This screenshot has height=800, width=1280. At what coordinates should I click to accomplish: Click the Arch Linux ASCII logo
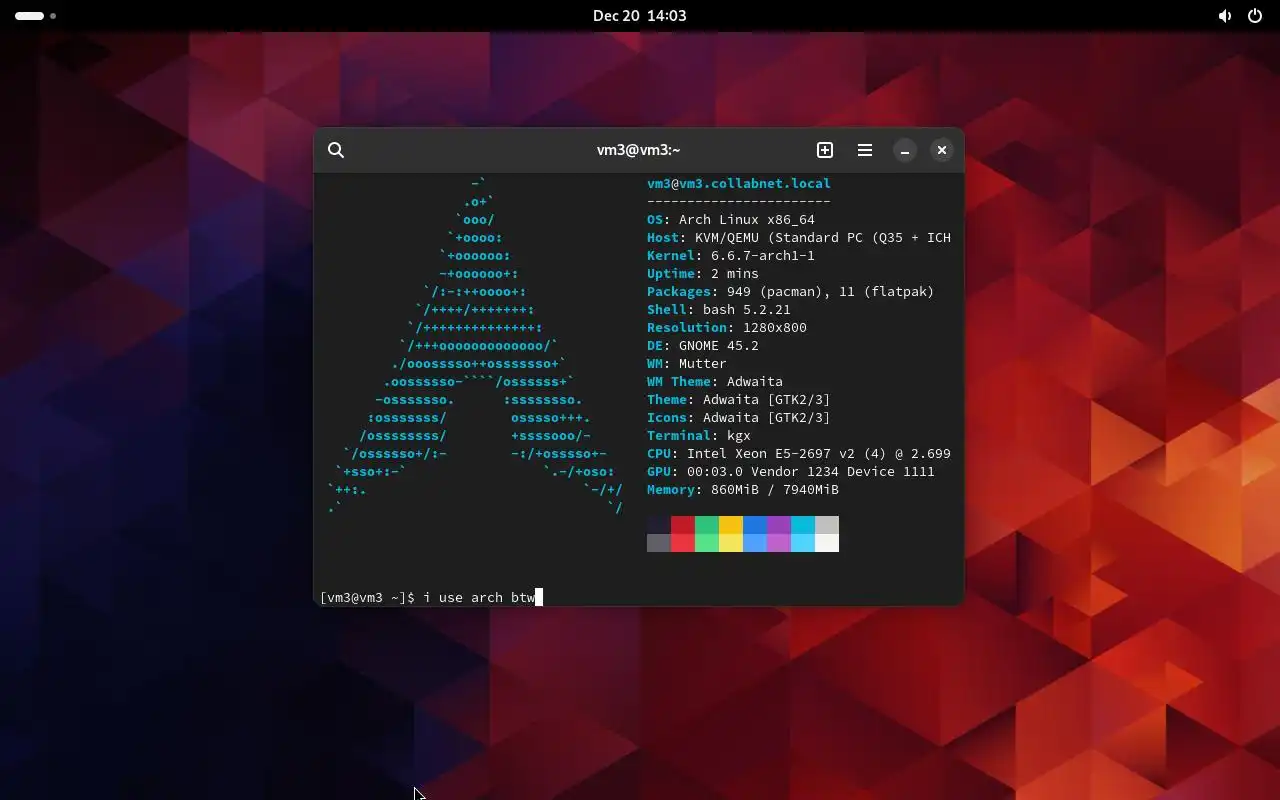(475, 346)
